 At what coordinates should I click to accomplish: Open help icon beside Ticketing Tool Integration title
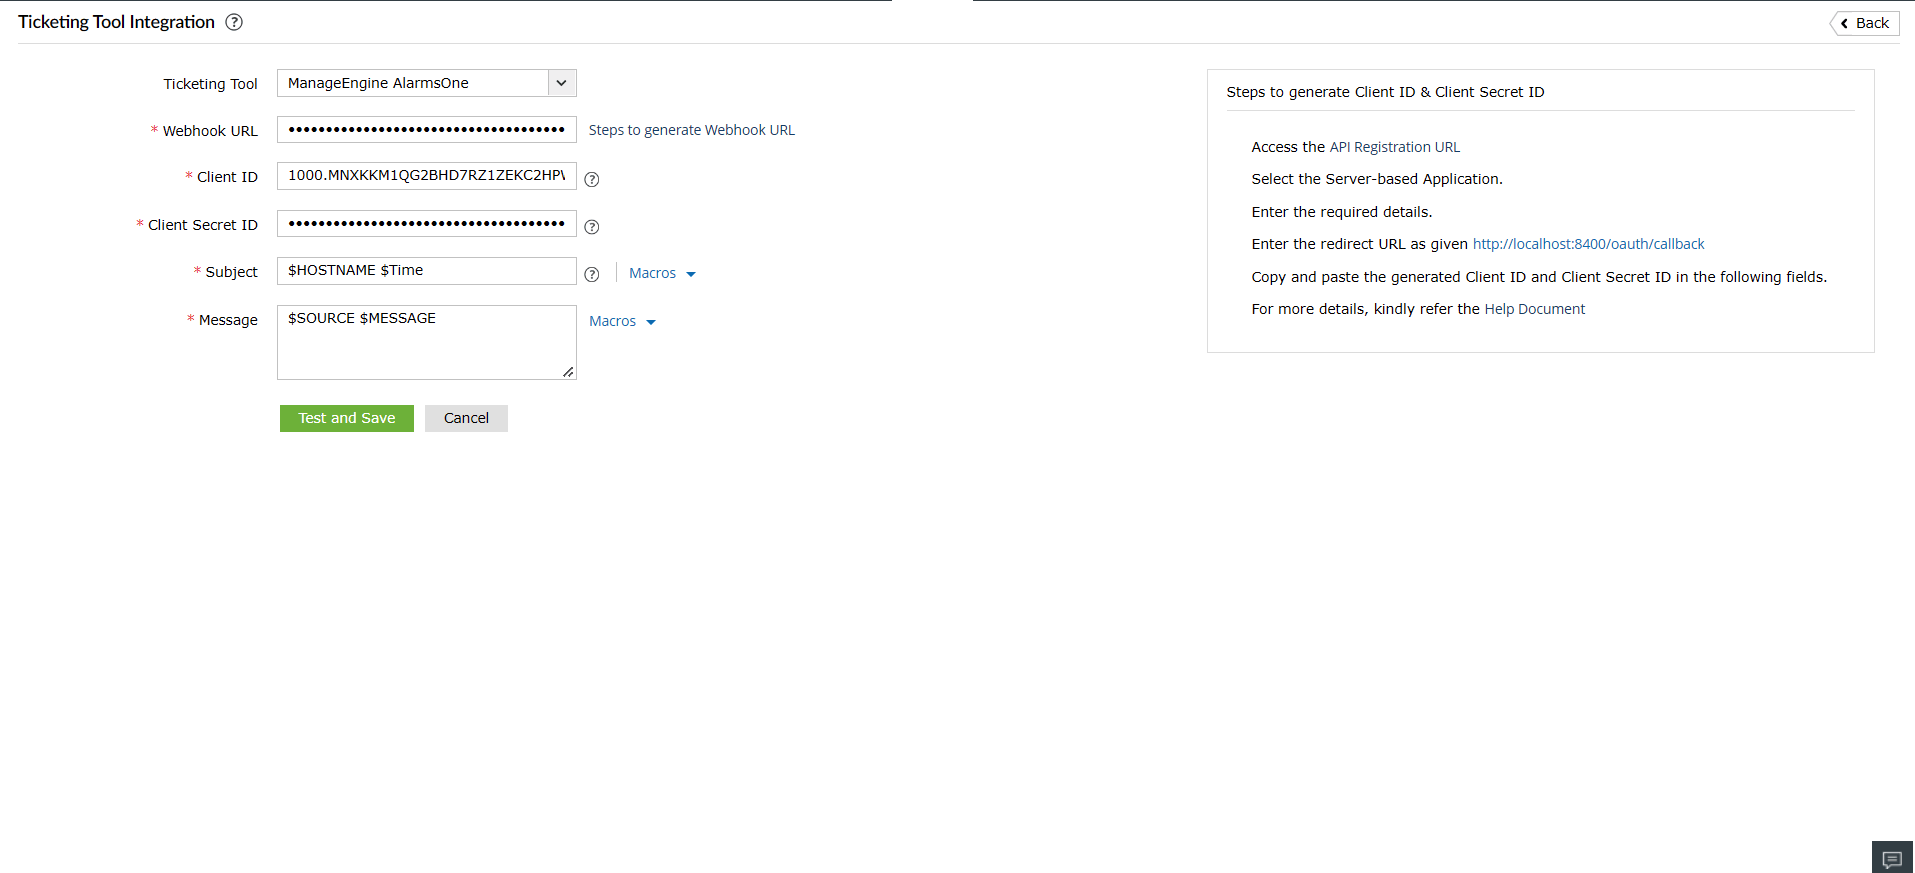[234, 22]
